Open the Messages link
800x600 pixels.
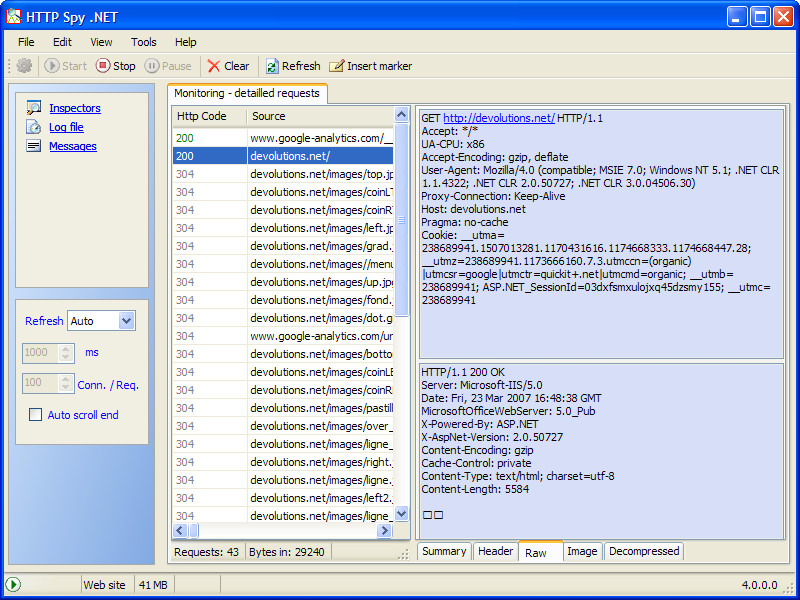tap(73, 146)
